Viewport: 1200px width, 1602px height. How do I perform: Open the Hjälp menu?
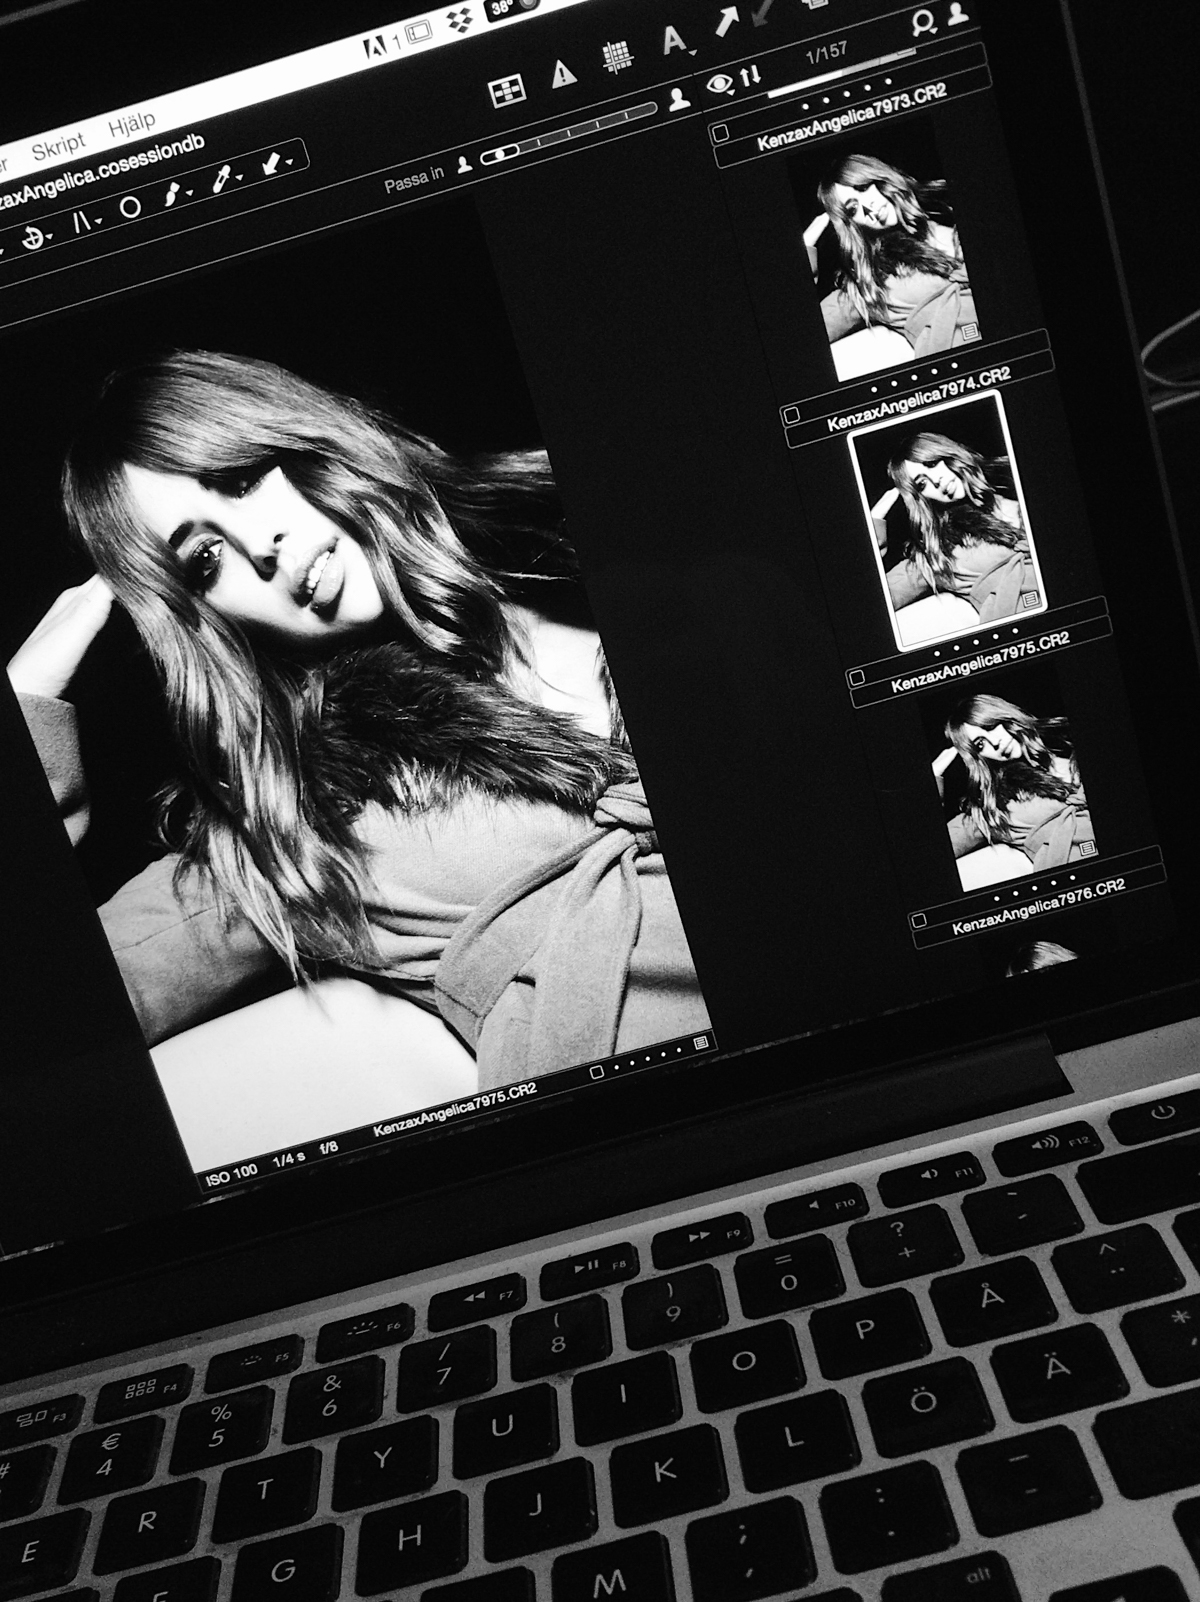click(131, 124)
